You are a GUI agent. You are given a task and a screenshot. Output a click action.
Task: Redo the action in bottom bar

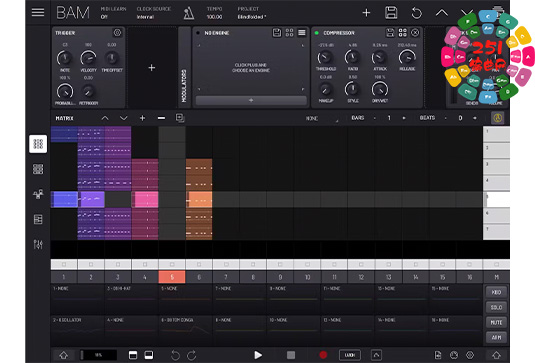click(191, 355)
